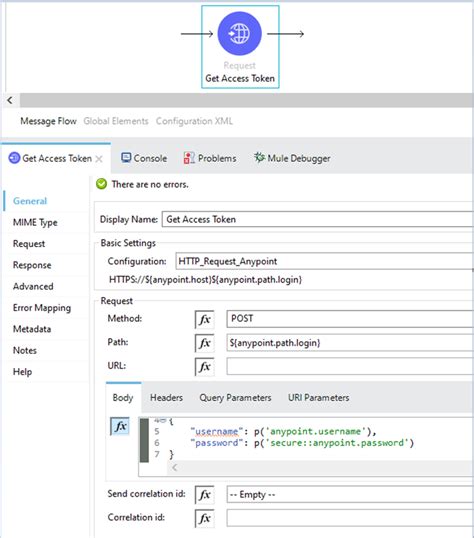Open Error Mapping settings section
Image resolution: width=474 pixels, height=538 pixels.
click(x=42, y=308)
